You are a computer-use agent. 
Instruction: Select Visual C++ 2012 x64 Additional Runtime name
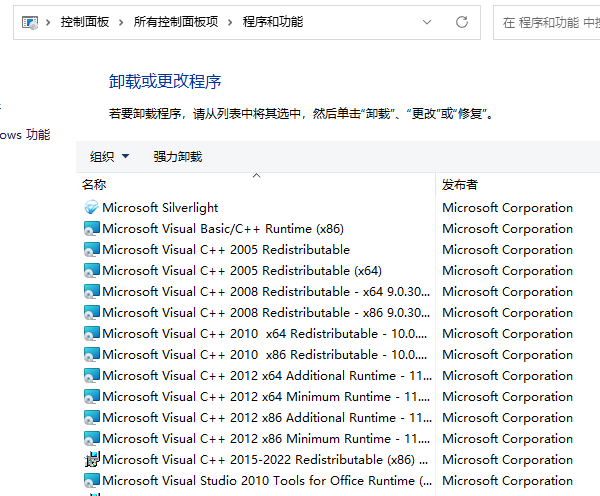(x=267, y=375)
